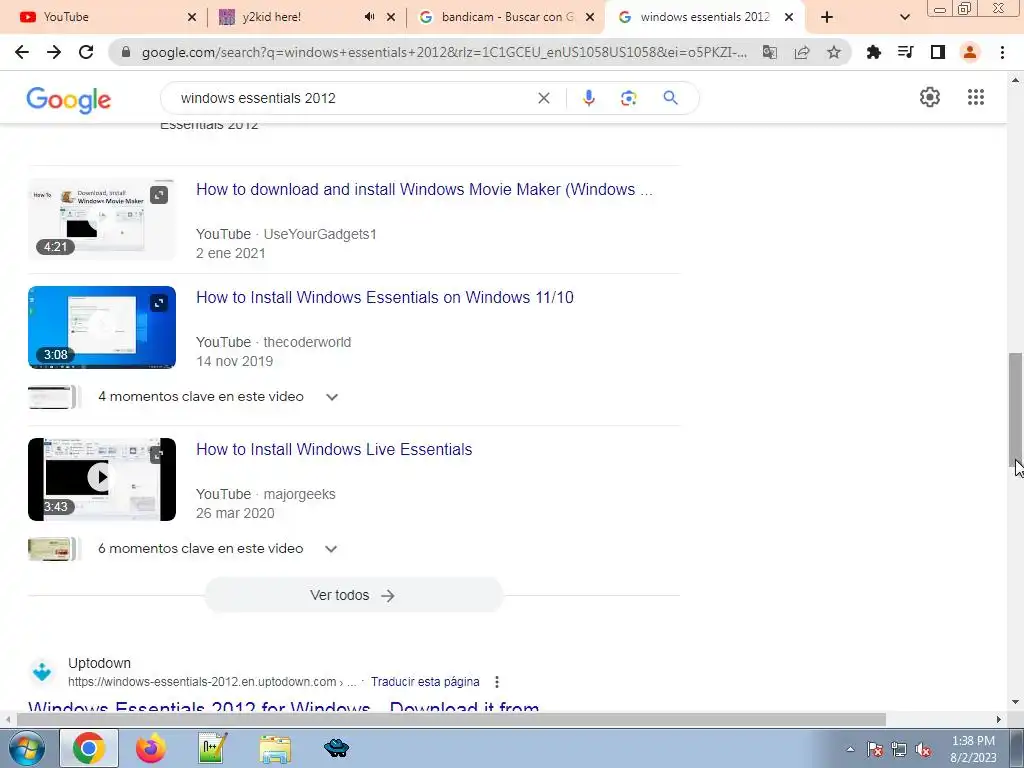This screenshot has height=768, width=1024.
Task: Launch Firefox from the taskbar
Action: [151, 748]
